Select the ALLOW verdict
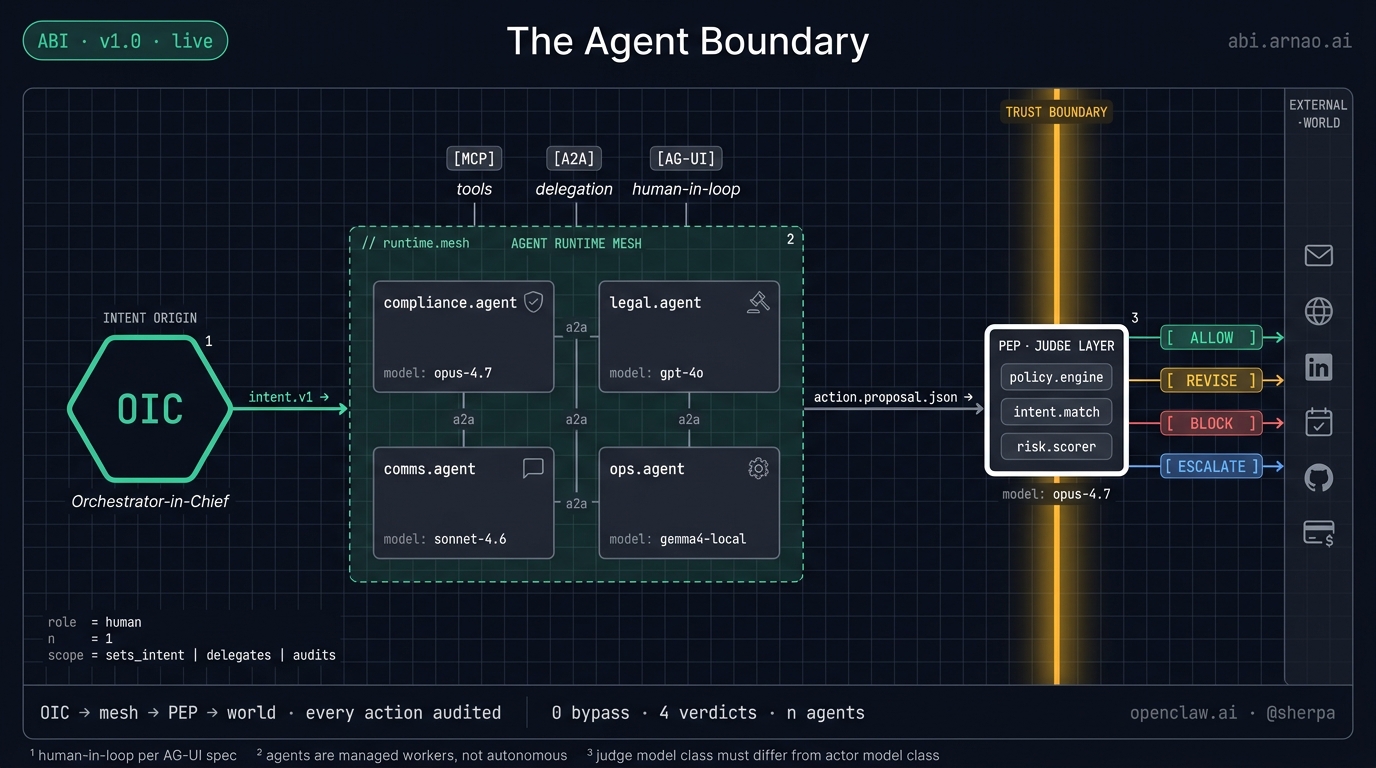 [1211, 338]
